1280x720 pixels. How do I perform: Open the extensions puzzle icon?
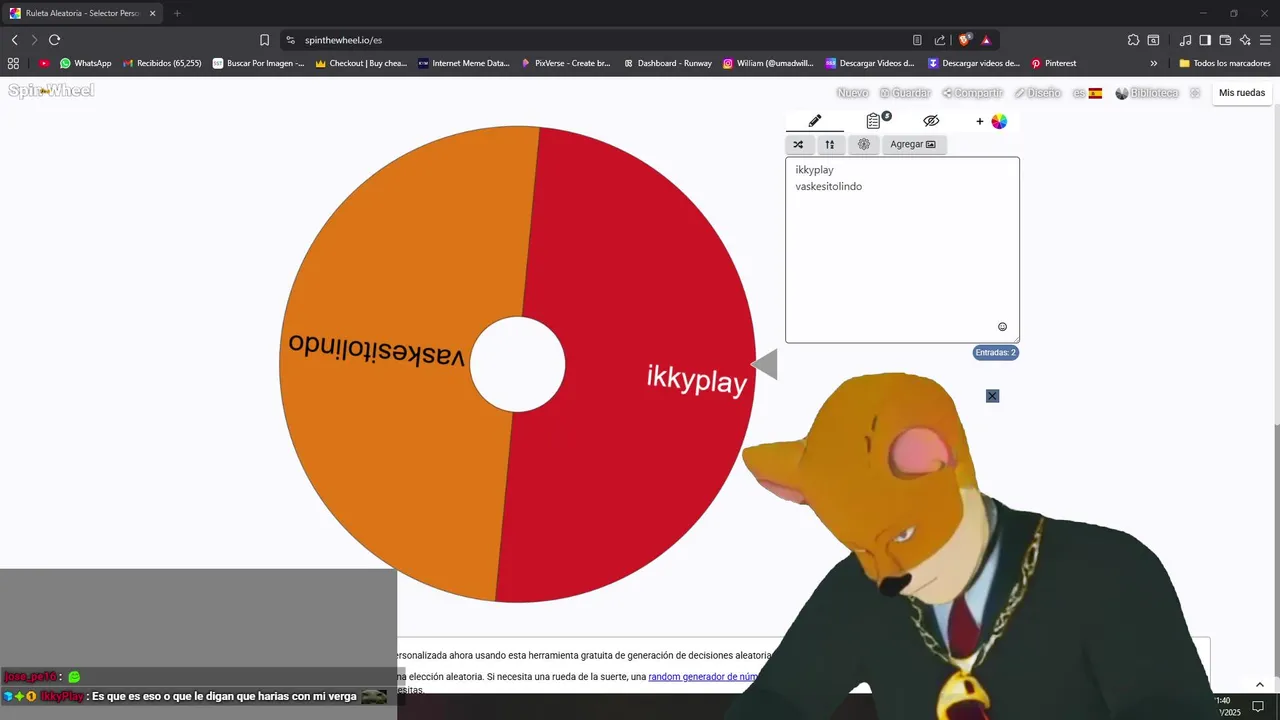point(1133,40)
